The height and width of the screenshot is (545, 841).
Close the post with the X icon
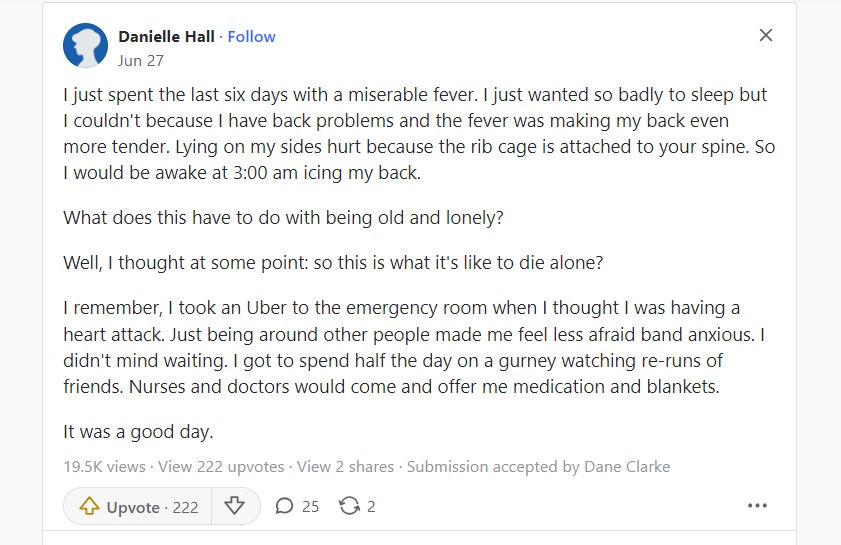coord(766,35)
